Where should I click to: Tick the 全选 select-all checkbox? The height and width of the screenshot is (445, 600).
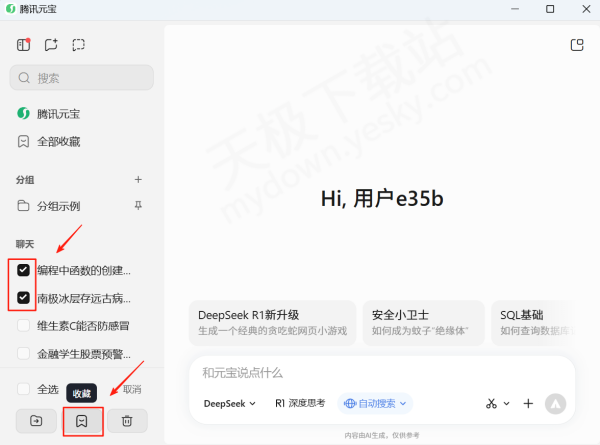click(x=23, y=389)
